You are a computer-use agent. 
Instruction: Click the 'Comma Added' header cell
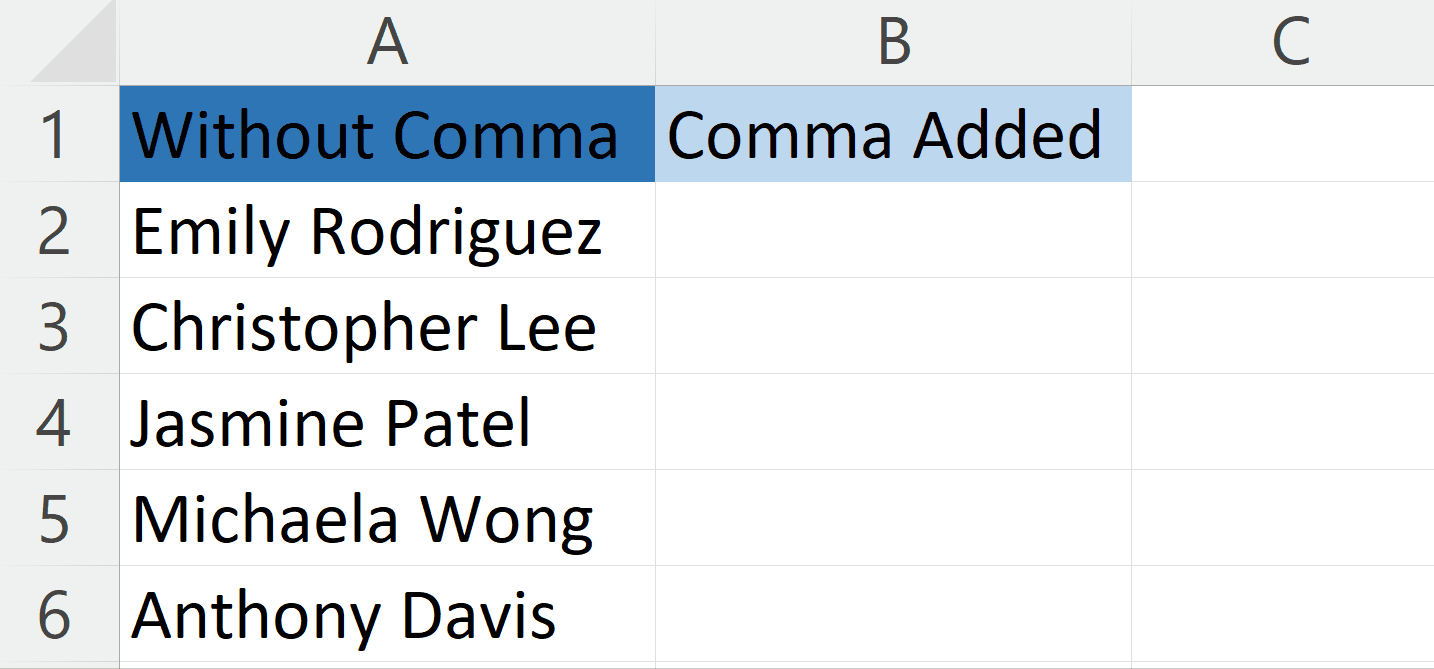click(892, 135)
